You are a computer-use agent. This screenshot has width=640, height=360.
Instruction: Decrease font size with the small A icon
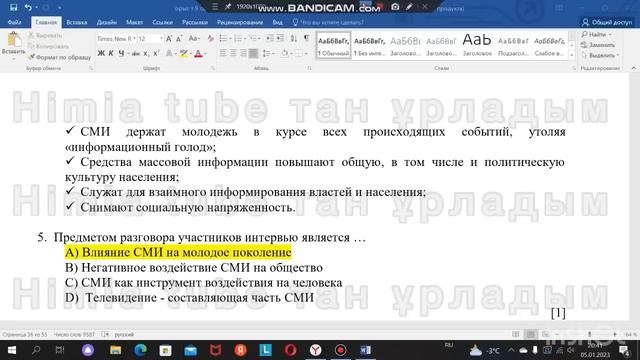[179, 39]
